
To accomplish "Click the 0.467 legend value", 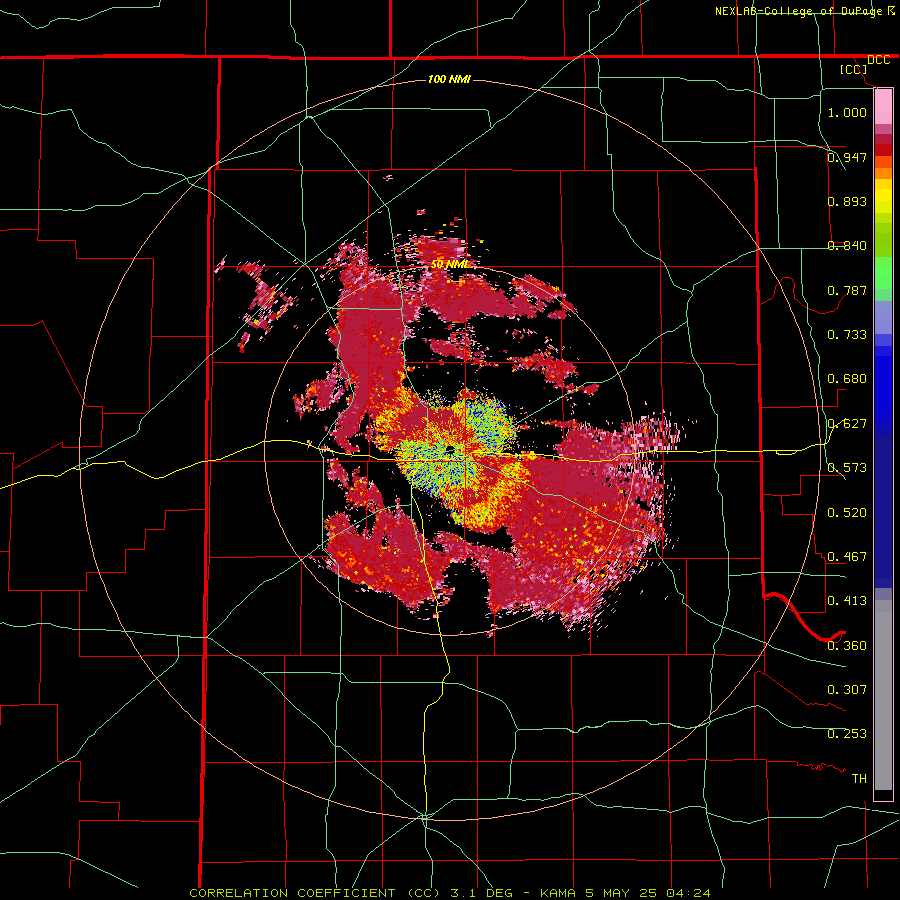I will point(847,556).
